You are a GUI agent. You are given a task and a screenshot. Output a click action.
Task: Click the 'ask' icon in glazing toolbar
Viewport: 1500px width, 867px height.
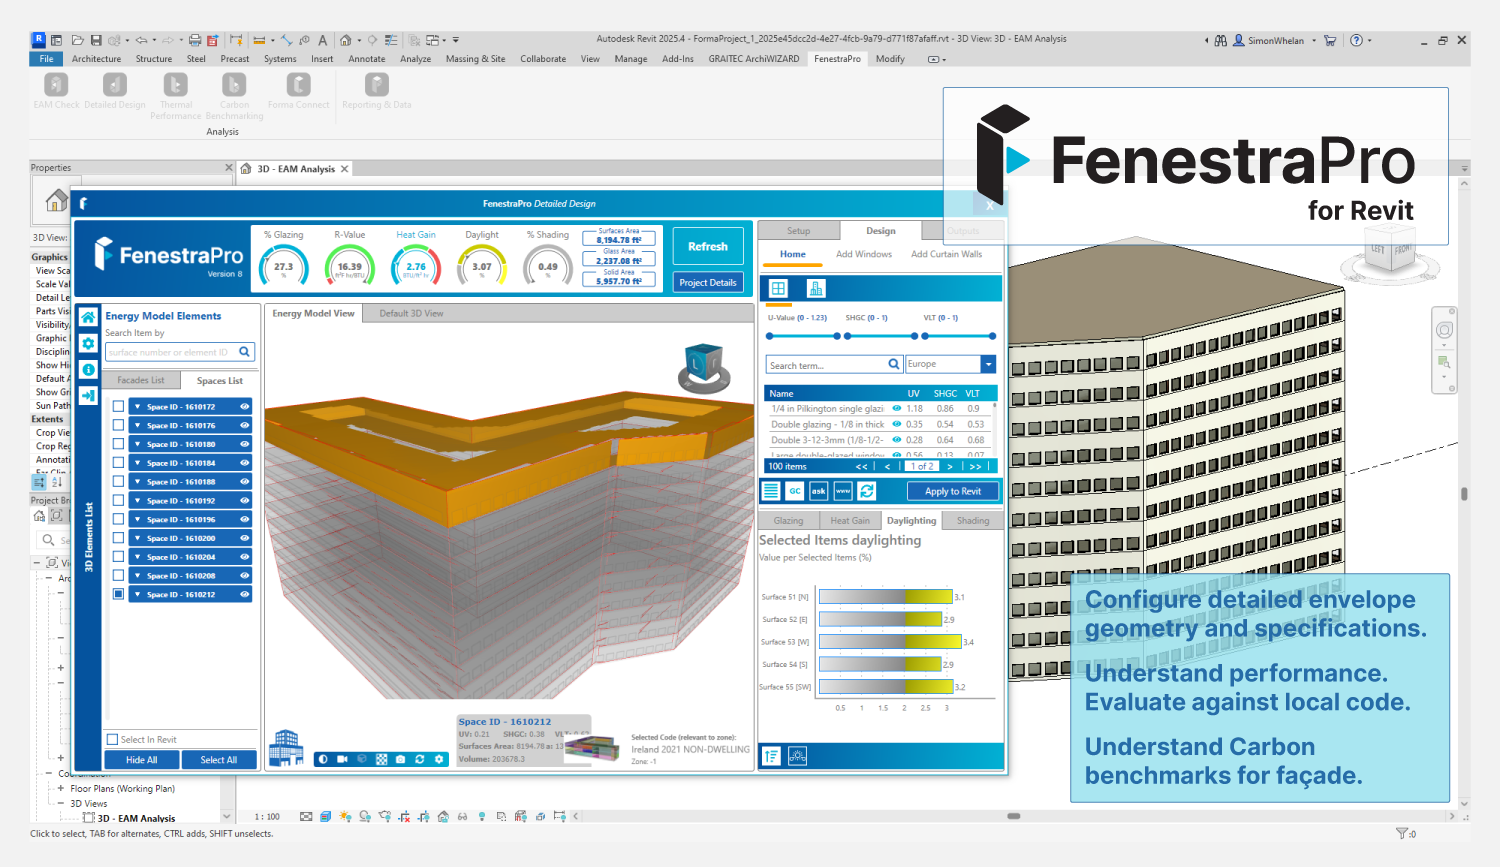[x=819, y=491]
